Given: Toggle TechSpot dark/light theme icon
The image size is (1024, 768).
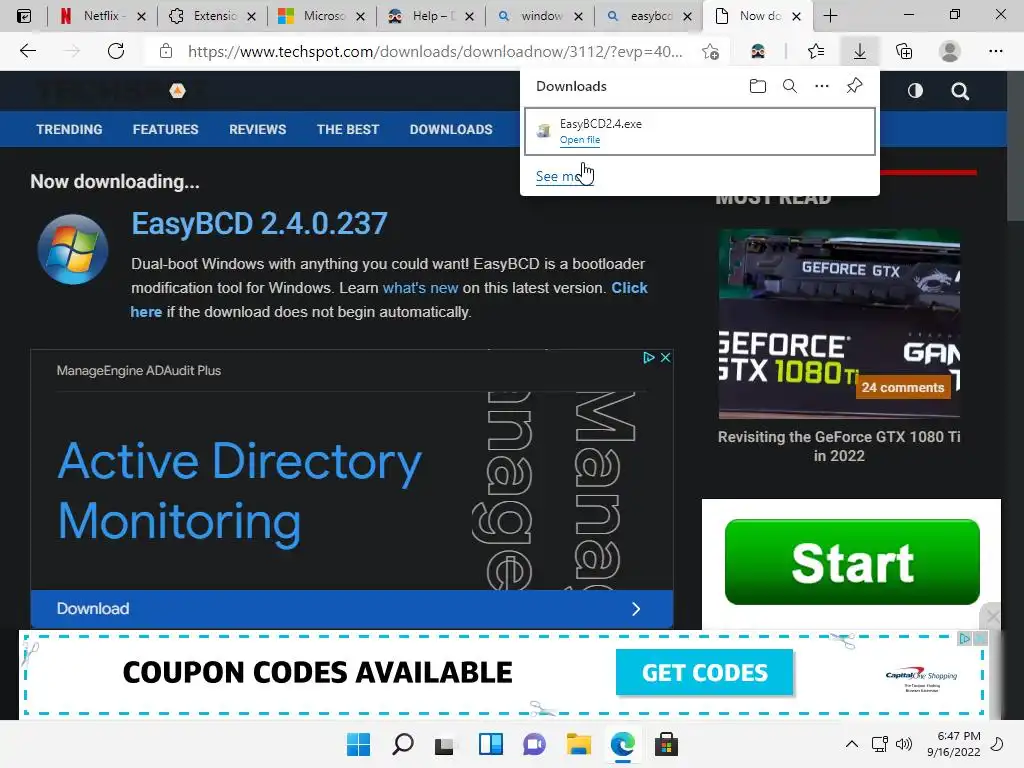Looking at the screenshot, I should 915,91.
